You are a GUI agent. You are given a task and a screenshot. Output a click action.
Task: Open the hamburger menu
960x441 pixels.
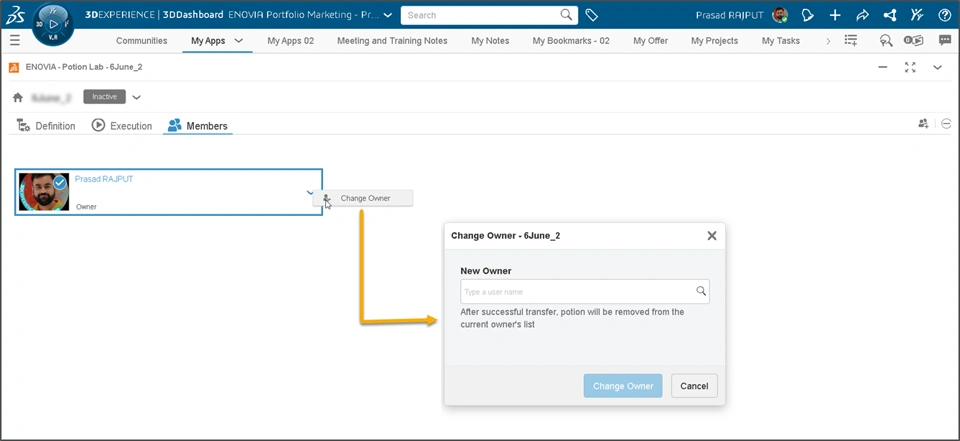(15, 41)
